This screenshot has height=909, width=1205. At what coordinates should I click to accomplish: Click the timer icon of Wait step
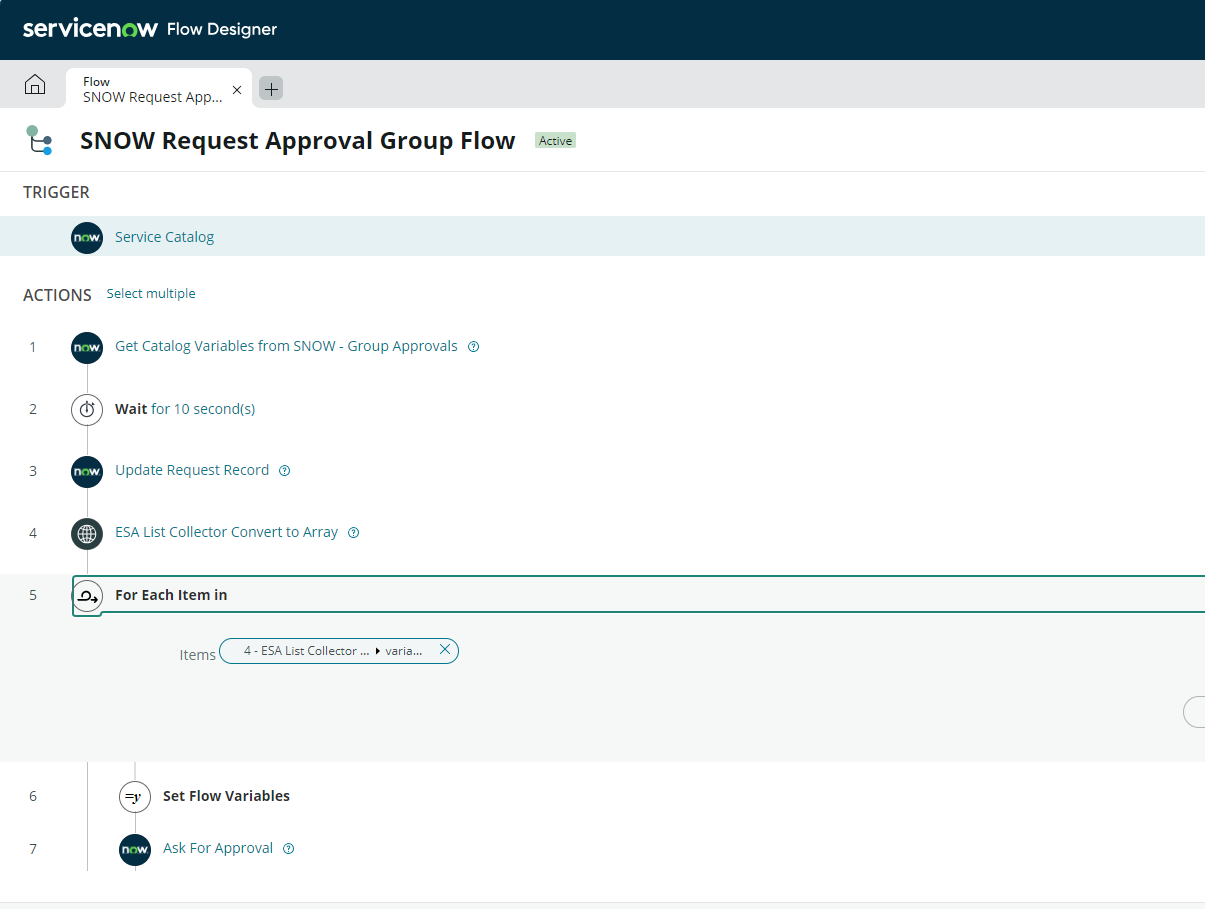(x=87, y=409)
